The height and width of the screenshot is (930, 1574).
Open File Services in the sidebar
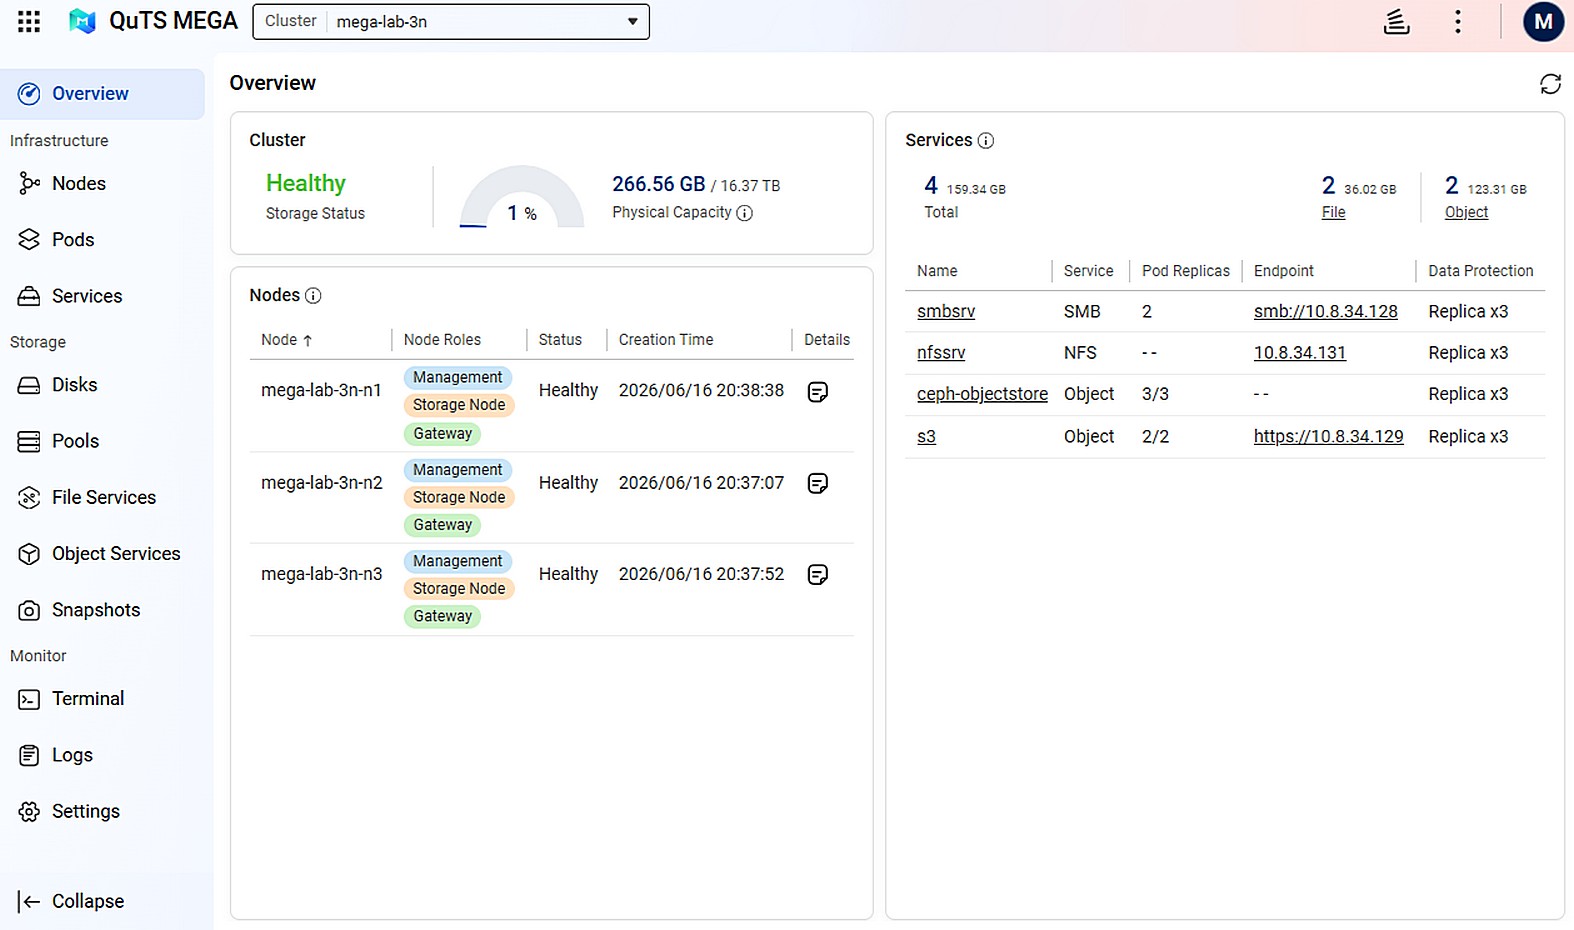click(102, 497)
